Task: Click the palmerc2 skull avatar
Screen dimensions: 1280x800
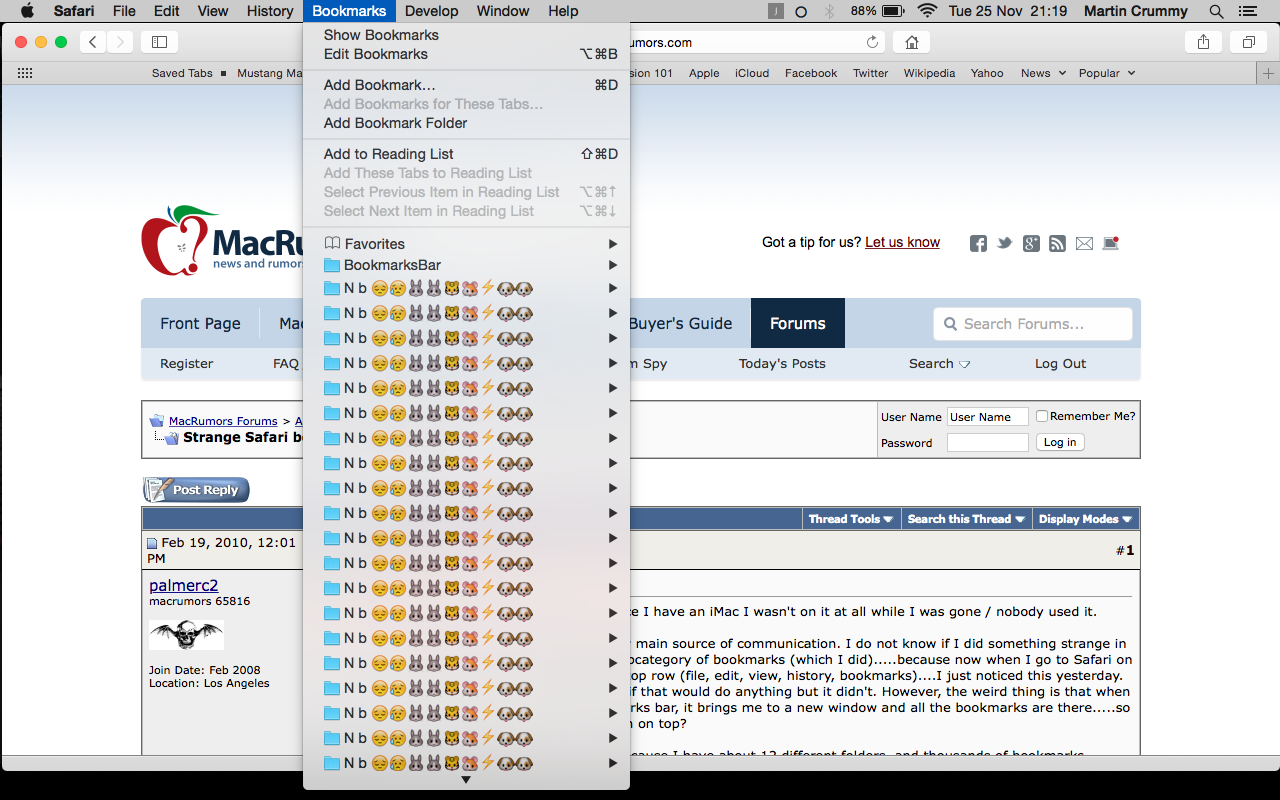Action: (186, 634)
